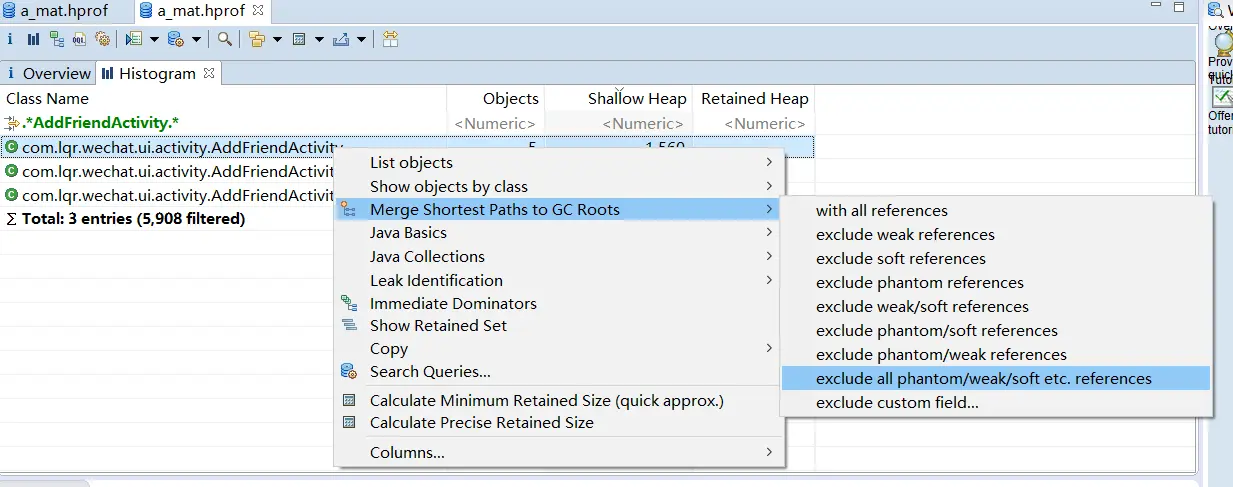Screen dimensions: 1233x487
Task: Expand the Export toolbar dropdown arrow
Action: (361, 40)
